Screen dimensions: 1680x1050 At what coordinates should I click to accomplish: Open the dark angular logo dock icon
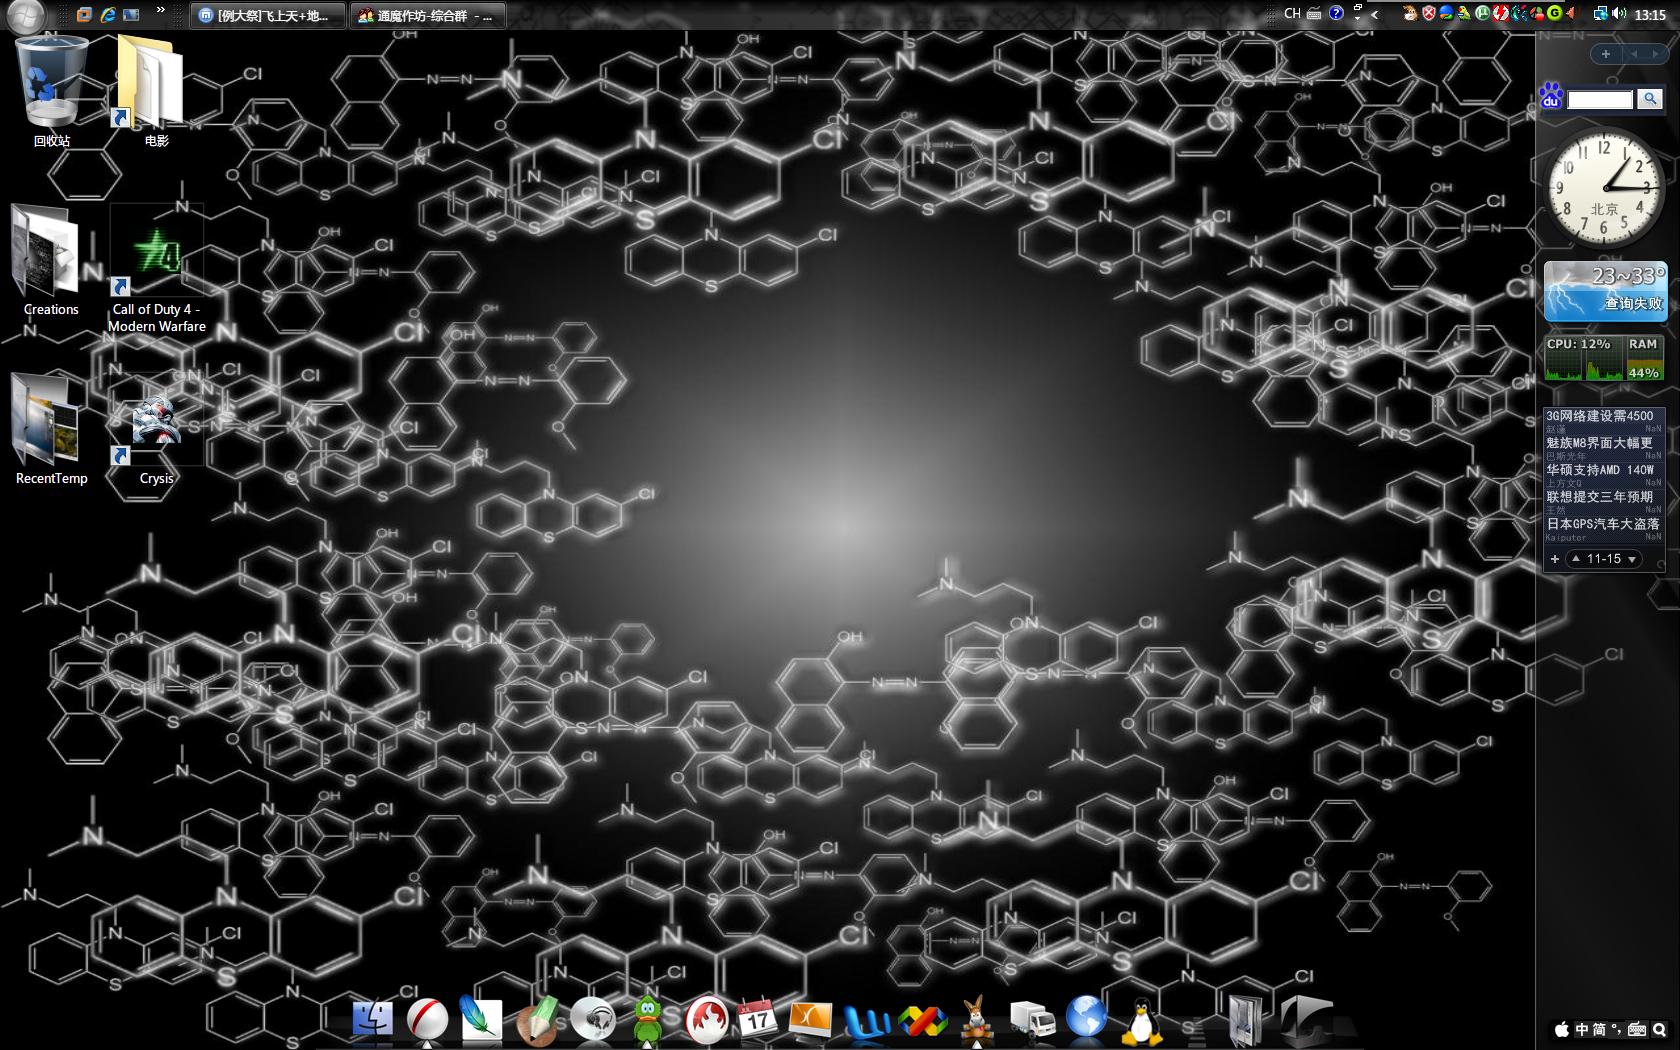1306,1019
